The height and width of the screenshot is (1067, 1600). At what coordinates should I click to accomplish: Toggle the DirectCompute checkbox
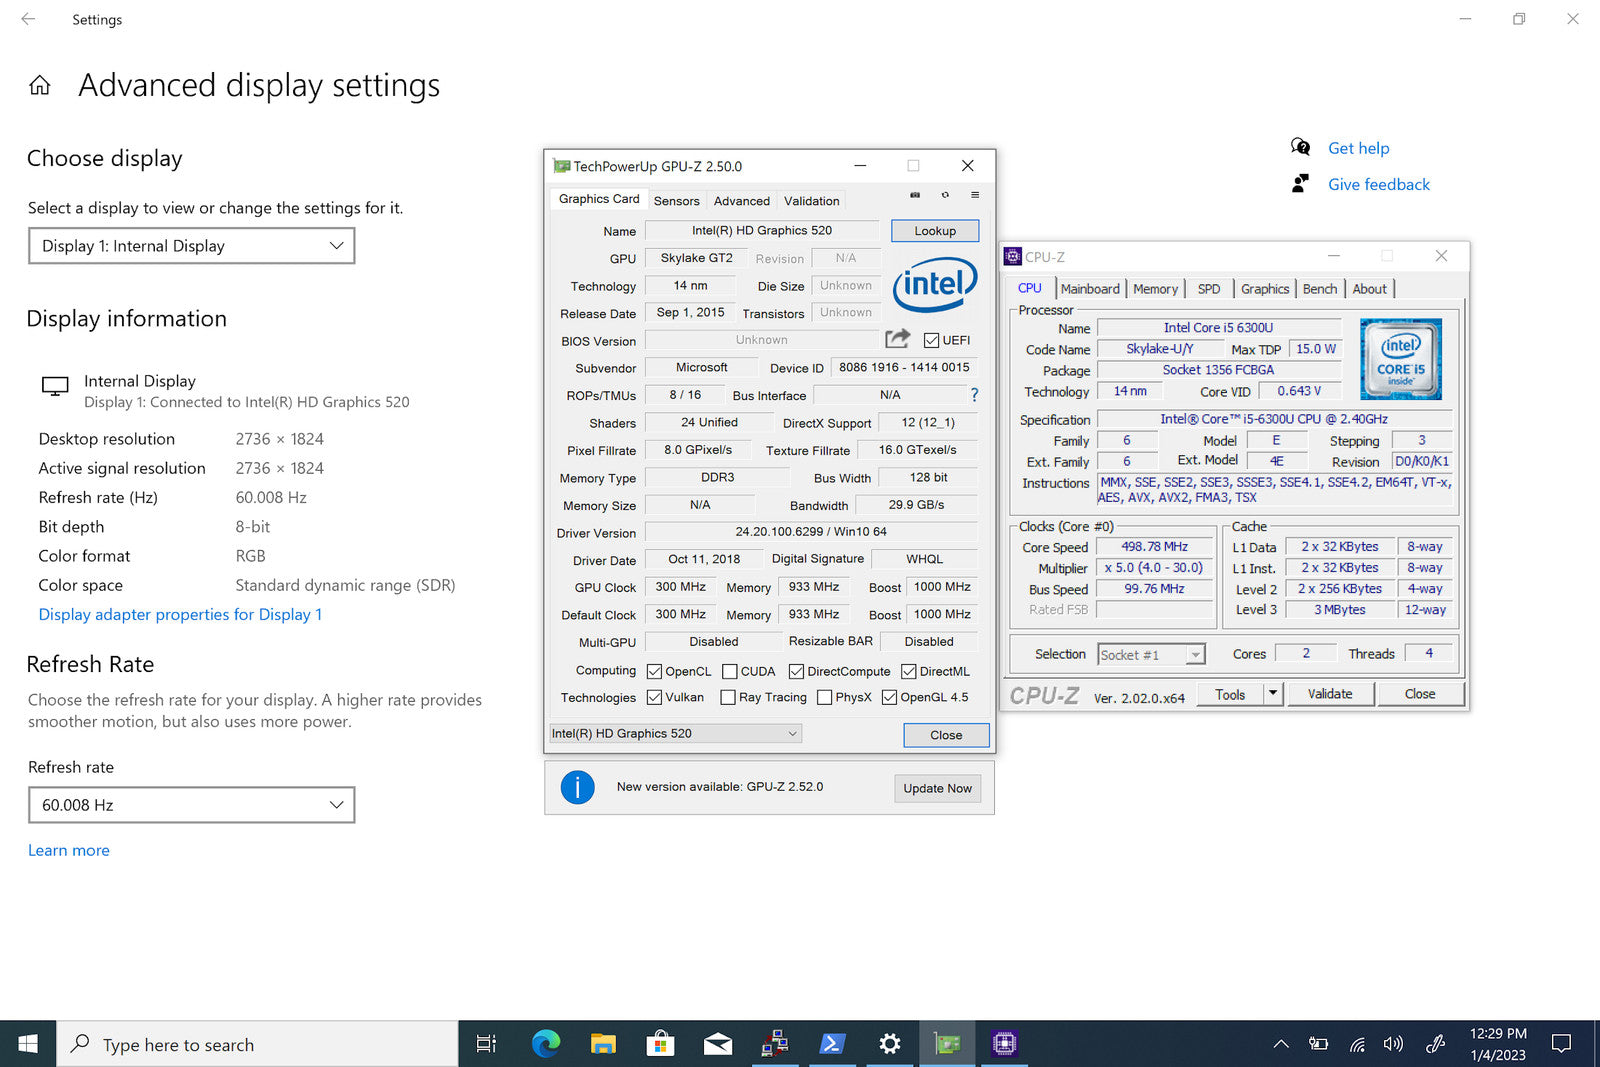tap(797, 671)
